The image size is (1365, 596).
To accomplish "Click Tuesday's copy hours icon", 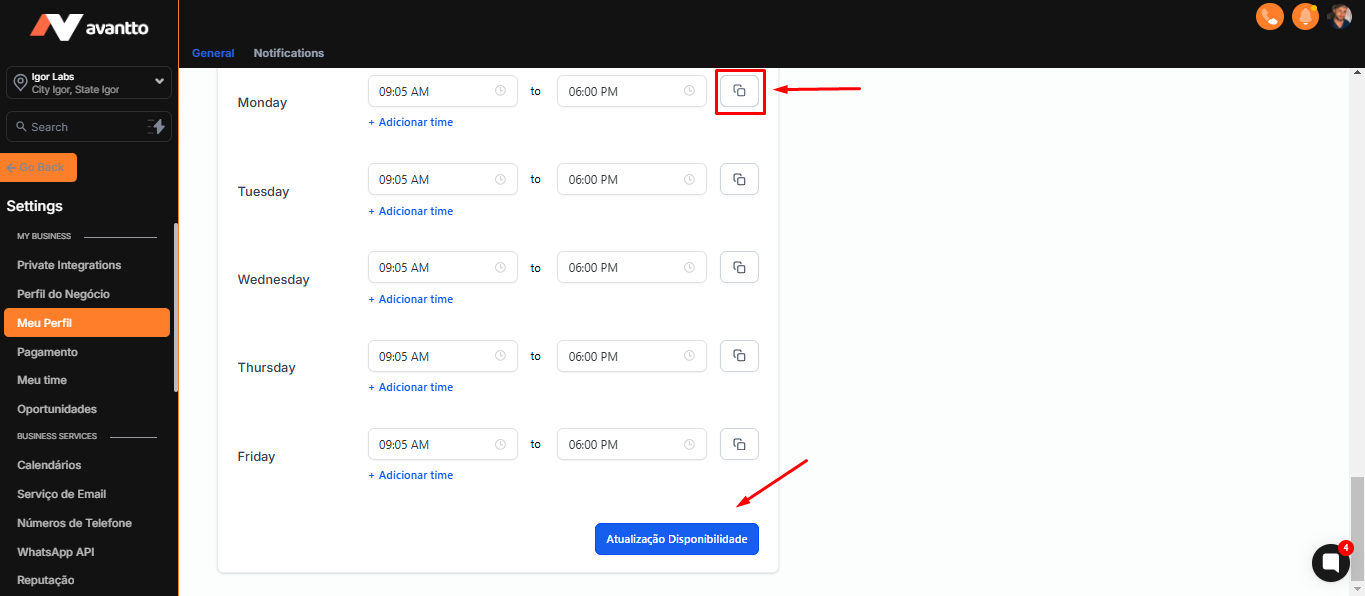I will pos(739,179).
